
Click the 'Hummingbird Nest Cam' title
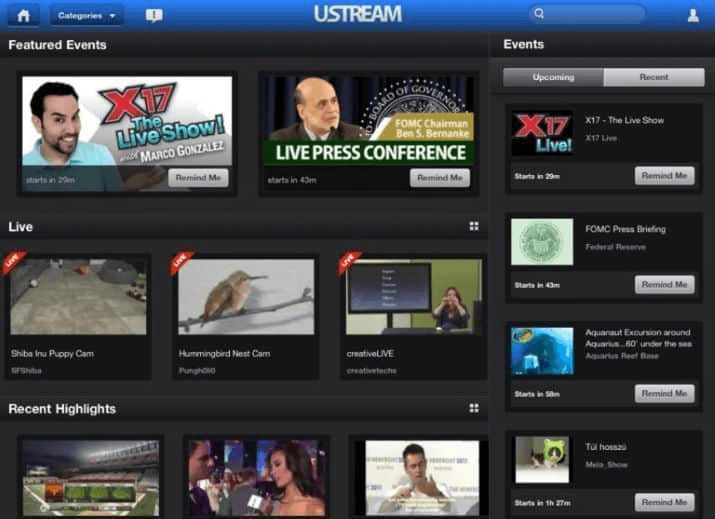224,353
